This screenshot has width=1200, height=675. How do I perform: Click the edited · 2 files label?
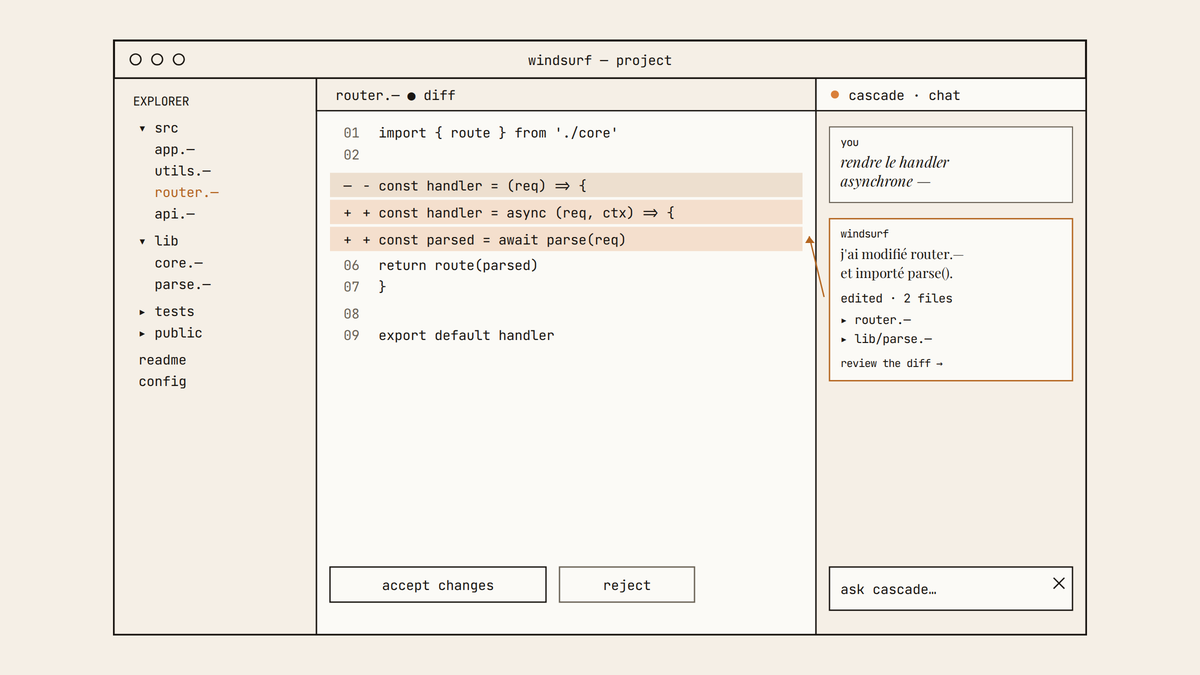(x=896, y=298)
